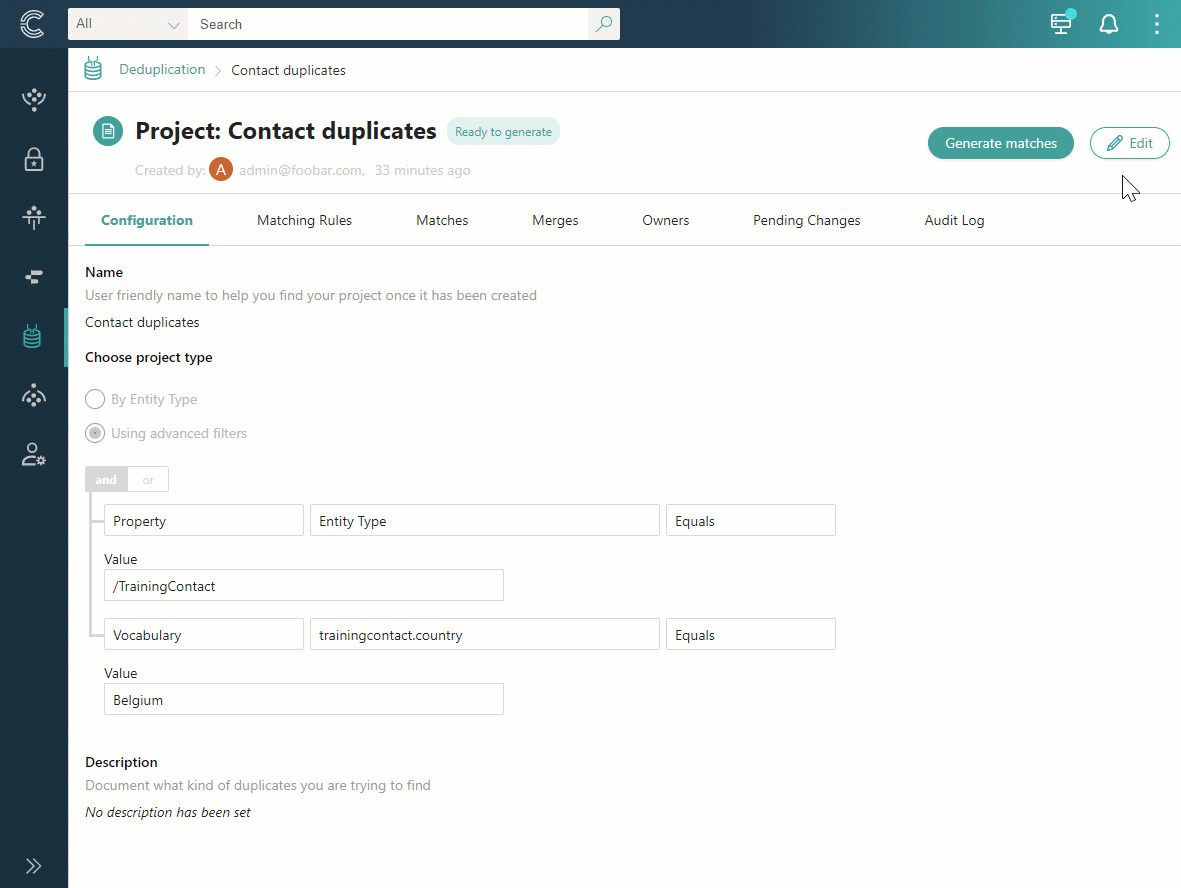This screenshot has width=1181, height=888.
Task: Open the notifications bell icon
Action: pos(1109,24)
